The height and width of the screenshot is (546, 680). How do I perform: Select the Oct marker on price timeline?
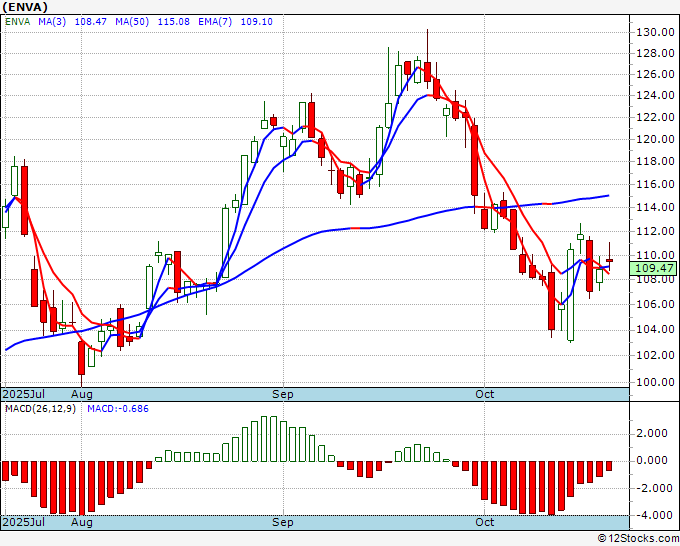(484, 394)
